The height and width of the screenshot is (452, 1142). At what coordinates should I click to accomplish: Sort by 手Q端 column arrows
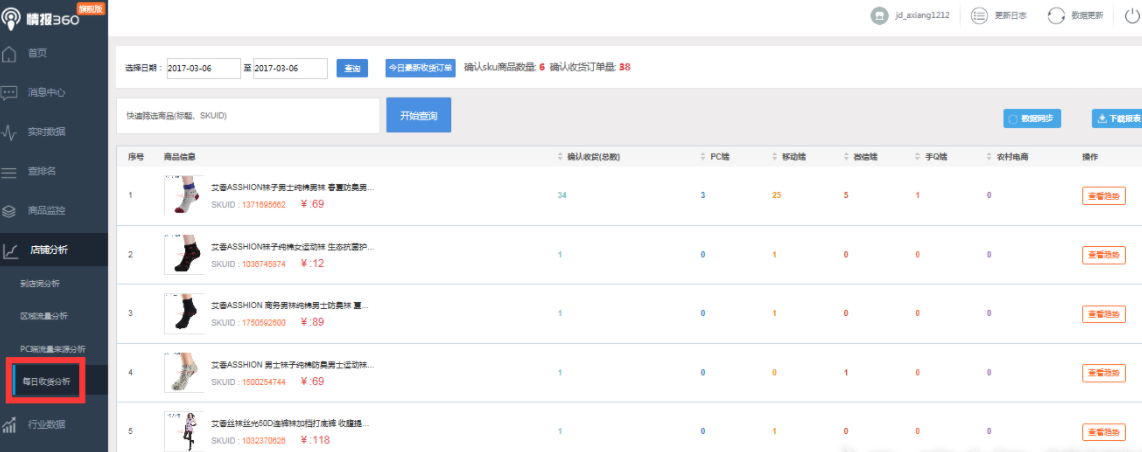pyautogui.click(x=917, y=156)
